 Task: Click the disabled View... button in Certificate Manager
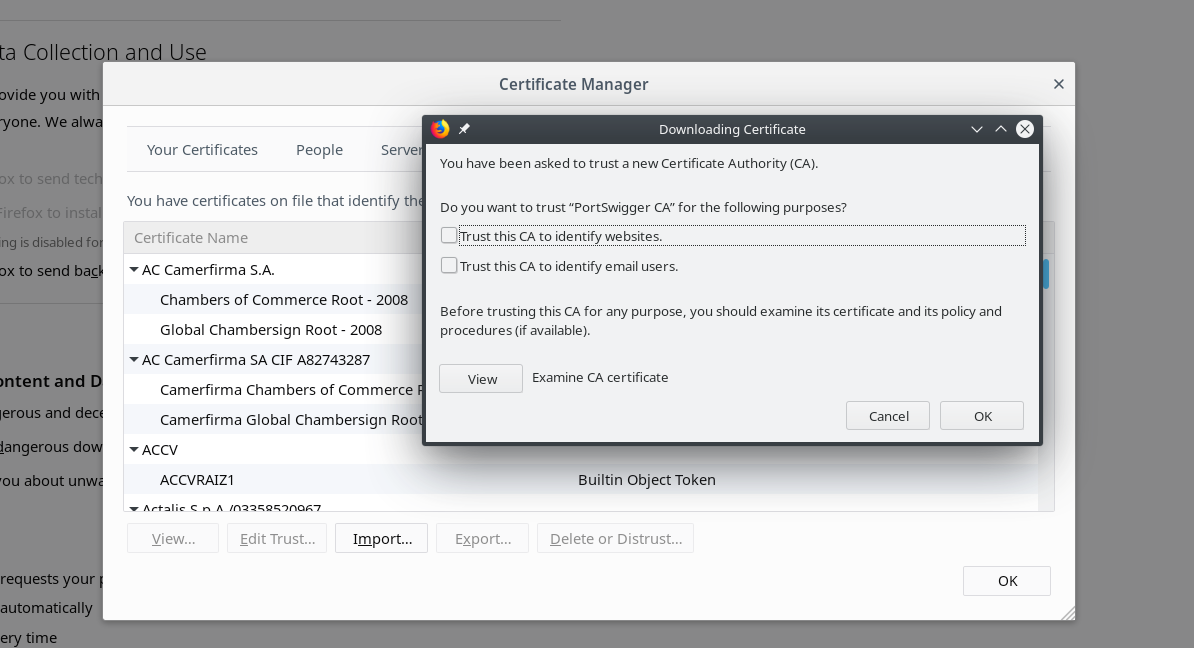[173, 538]
